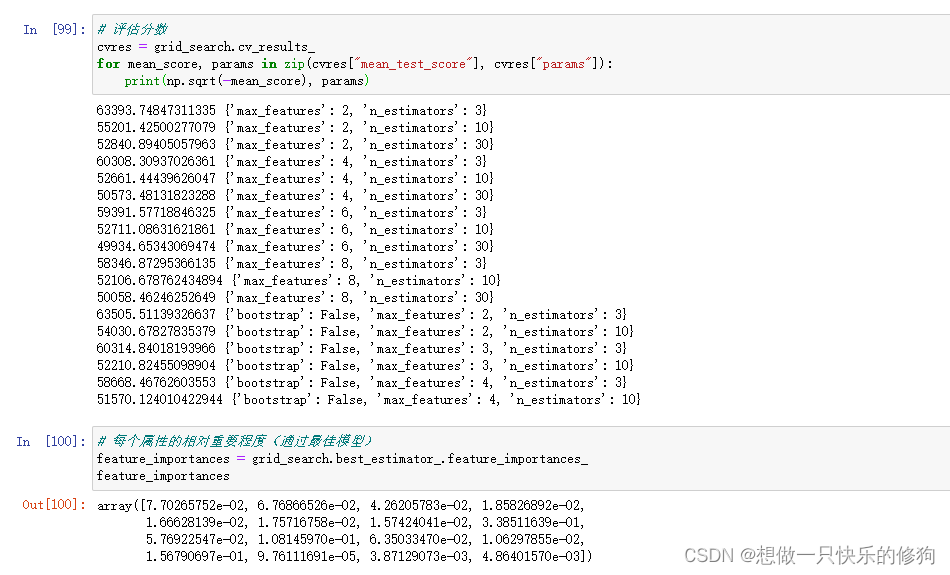The image size is (950, 575).
Task: Click the In [99] cell prompt
Action: 55,29
